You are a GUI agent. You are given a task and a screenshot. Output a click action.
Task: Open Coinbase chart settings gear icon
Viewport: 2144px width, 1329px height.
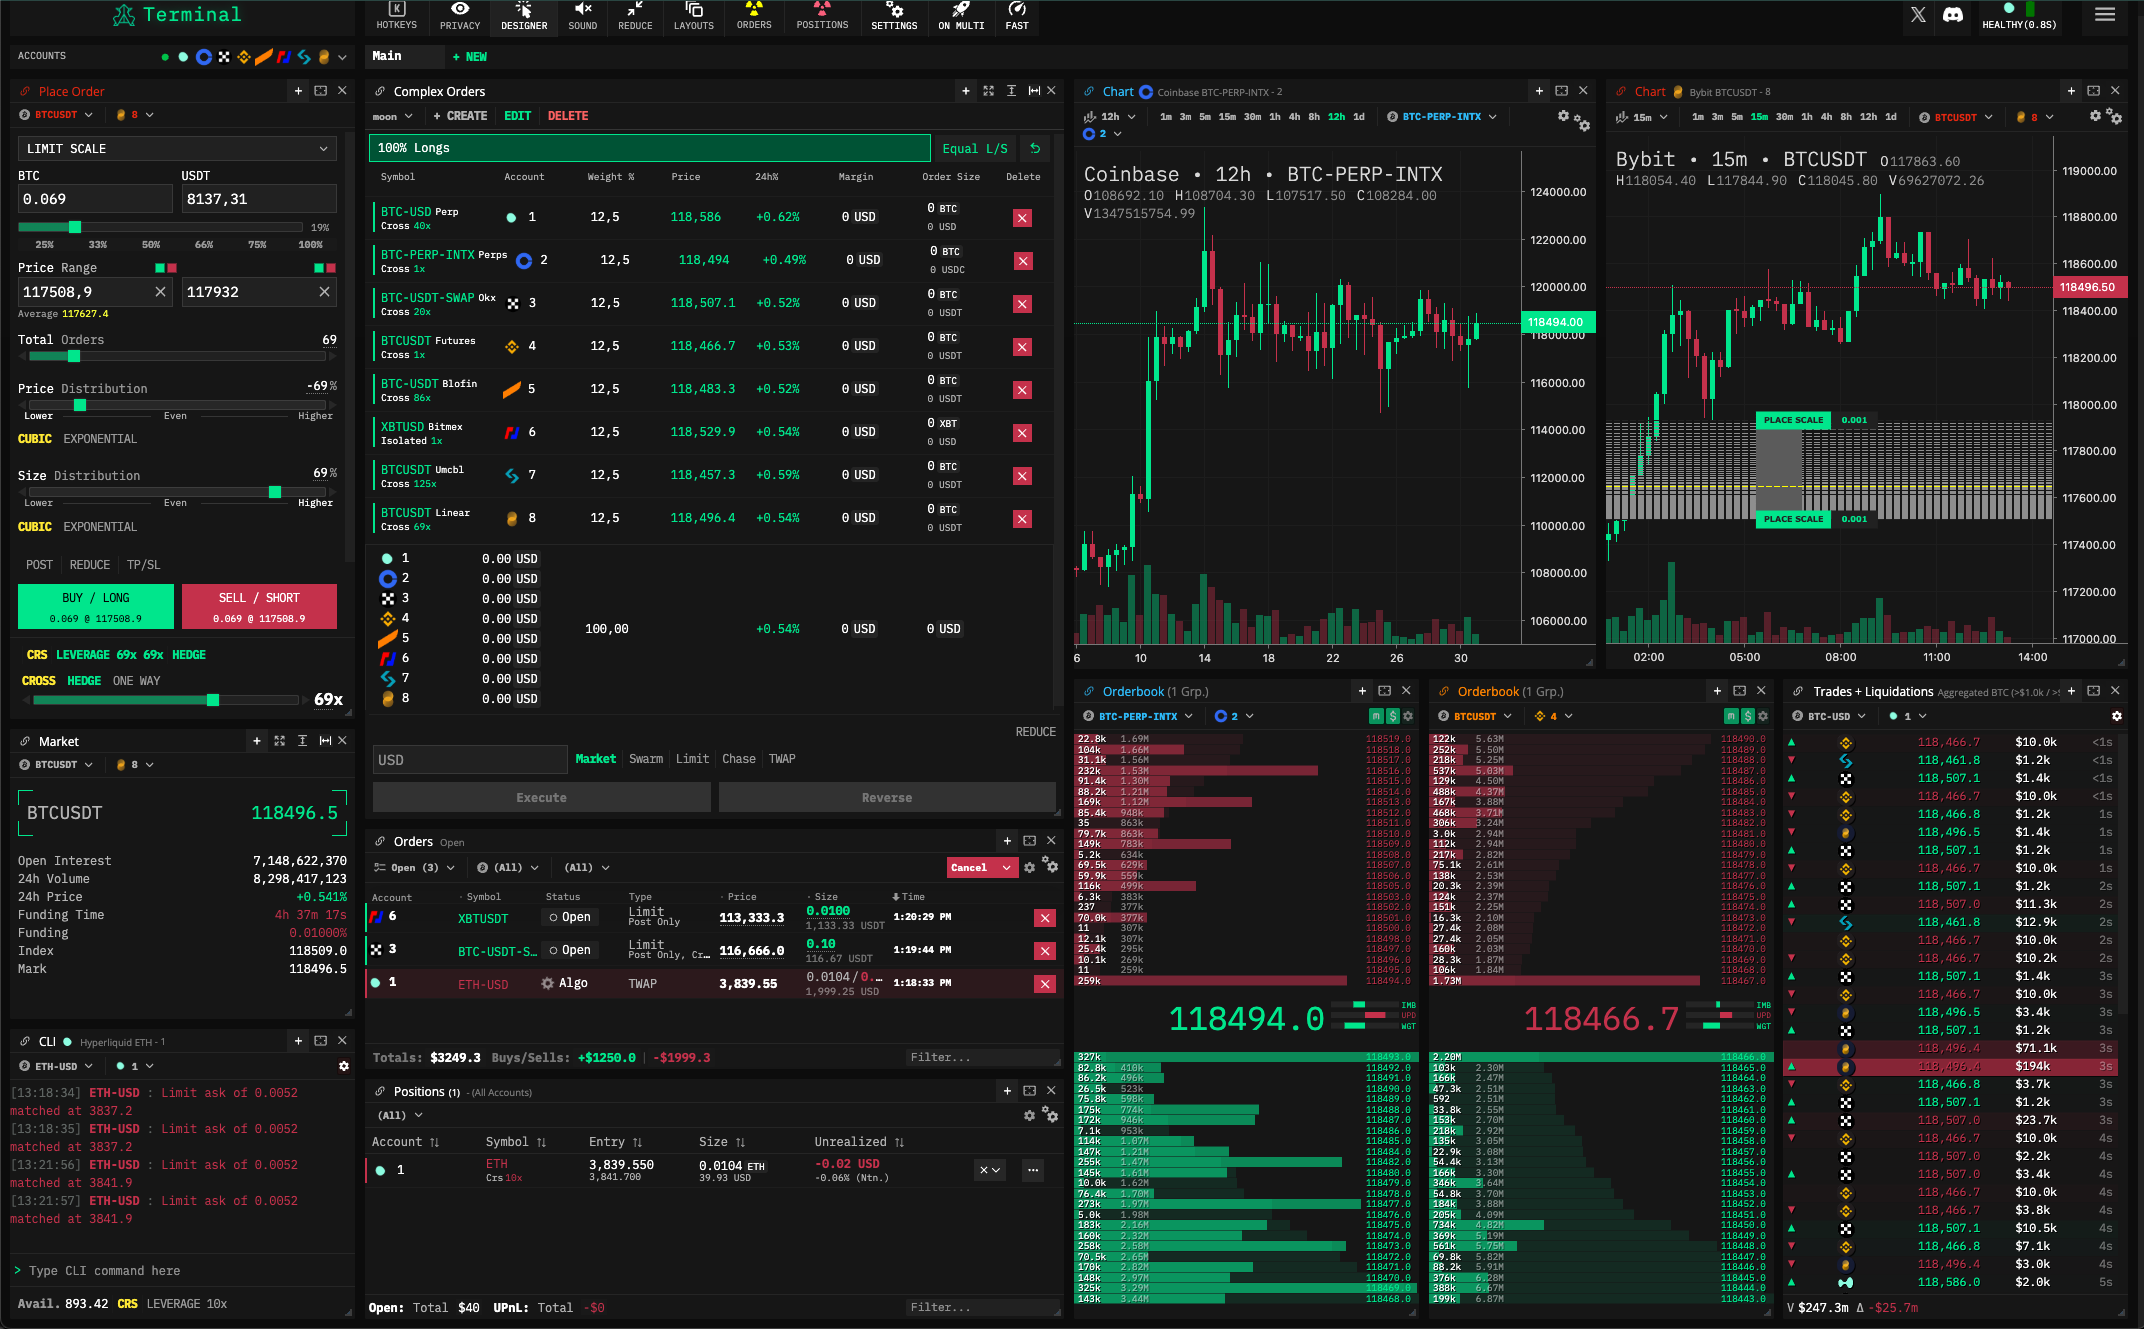tap(1563, 116)
